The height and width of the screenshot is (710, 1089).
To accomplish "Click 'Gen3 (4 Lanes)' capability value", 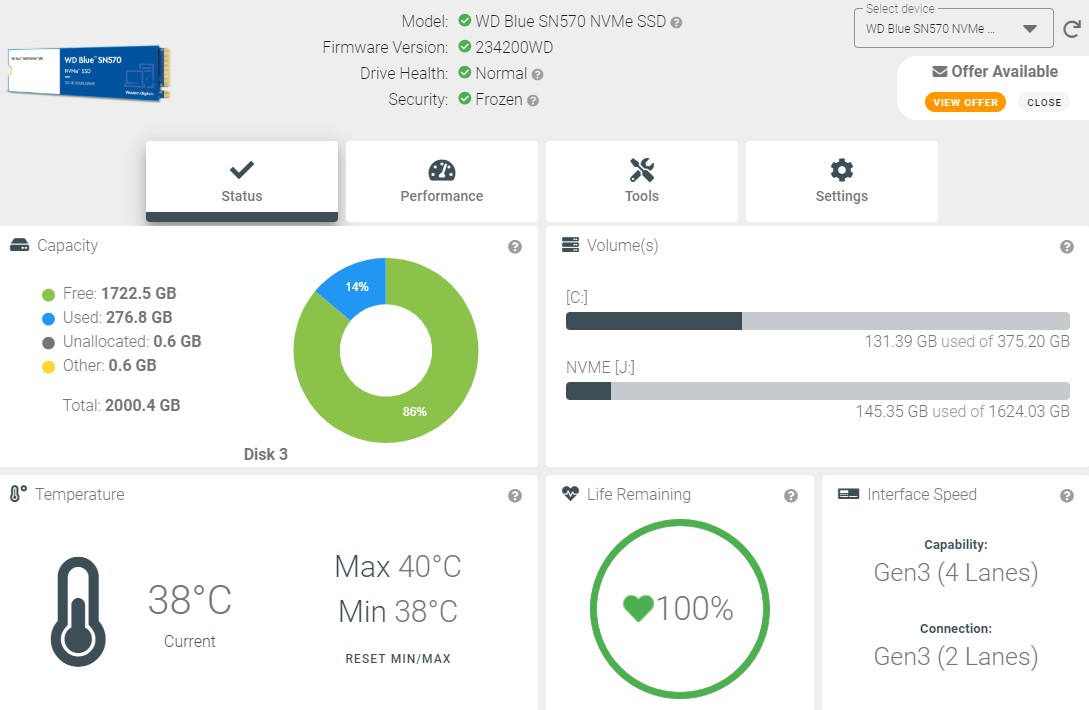I will (x=956, y=572).
